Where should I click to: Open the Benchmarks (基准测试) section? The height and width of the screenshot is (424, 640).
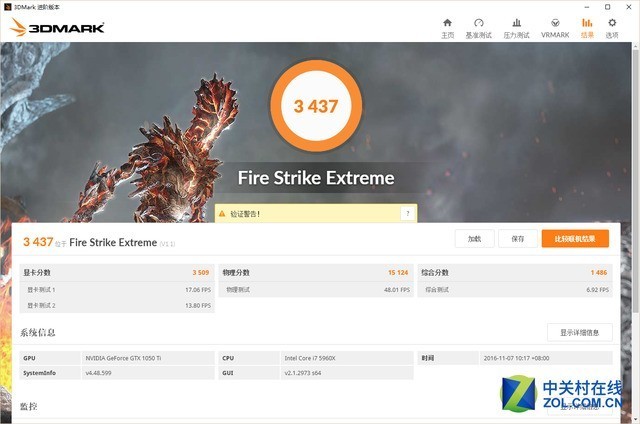(x=479, y=28)
